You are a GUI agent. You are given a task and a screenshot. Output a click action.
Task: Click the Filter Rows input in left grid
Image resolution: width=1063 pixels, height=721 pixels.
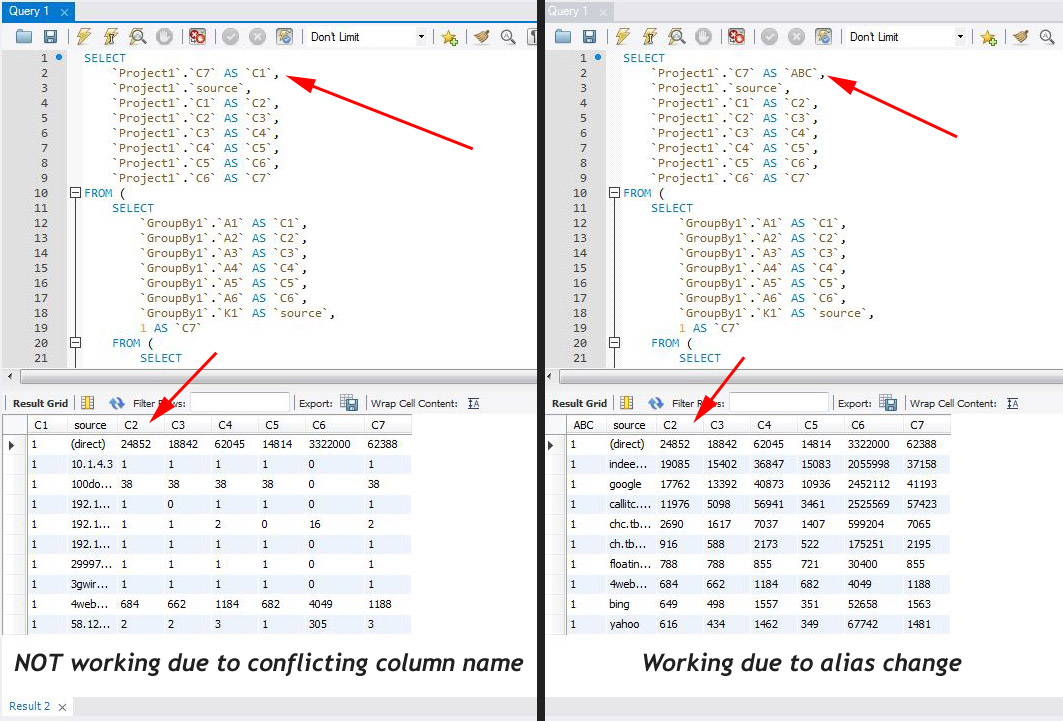[240, 403]
